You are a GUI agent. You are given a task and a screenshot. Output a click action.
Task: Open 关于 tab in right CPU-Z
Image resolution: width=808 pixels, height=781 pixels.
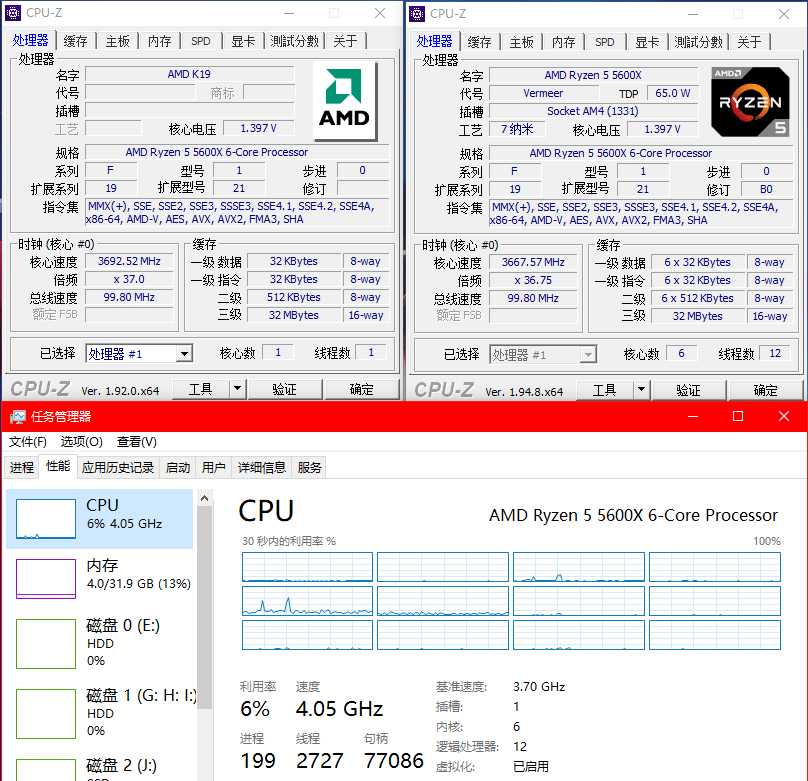click(749, 42)
